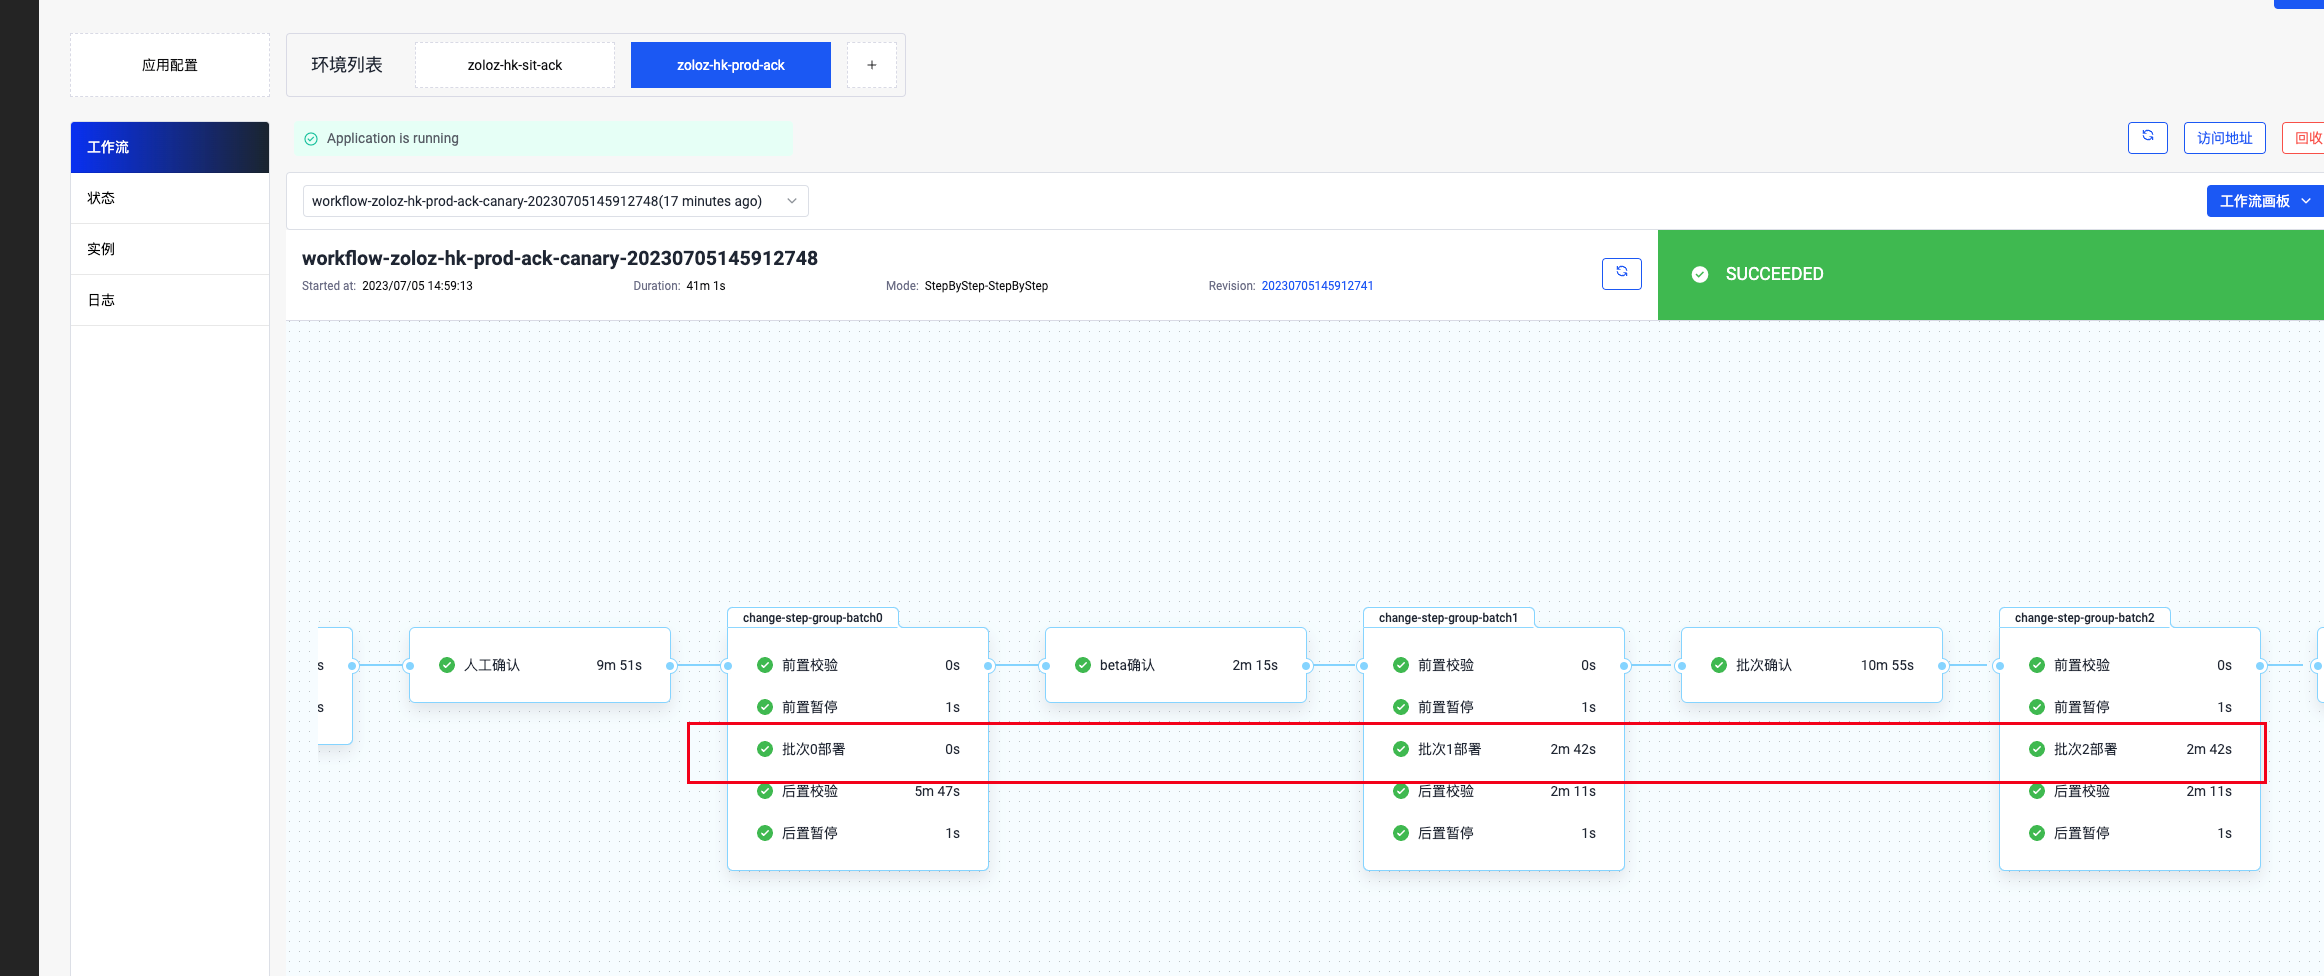Screen dimensions: 2324x976
Task: Click the green check icon of 批次确认
Action: (x=1719, y=665)
